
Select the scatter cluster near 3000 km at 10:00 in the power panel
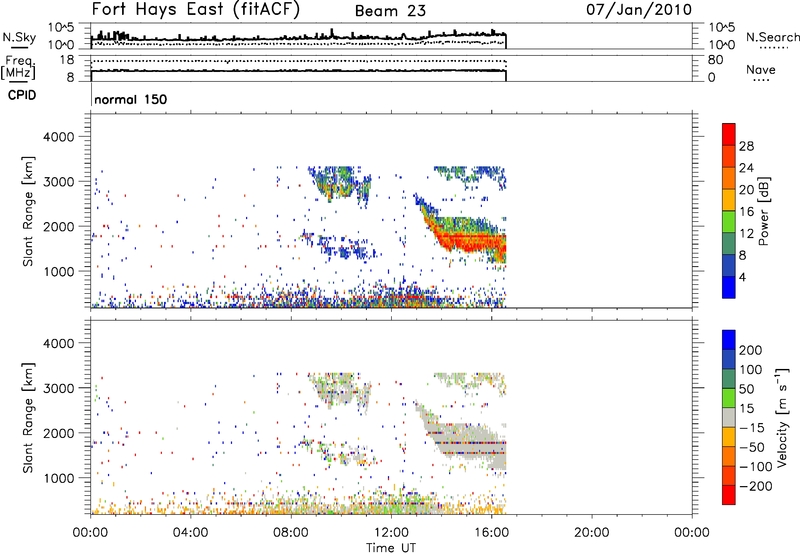(340, 184)
